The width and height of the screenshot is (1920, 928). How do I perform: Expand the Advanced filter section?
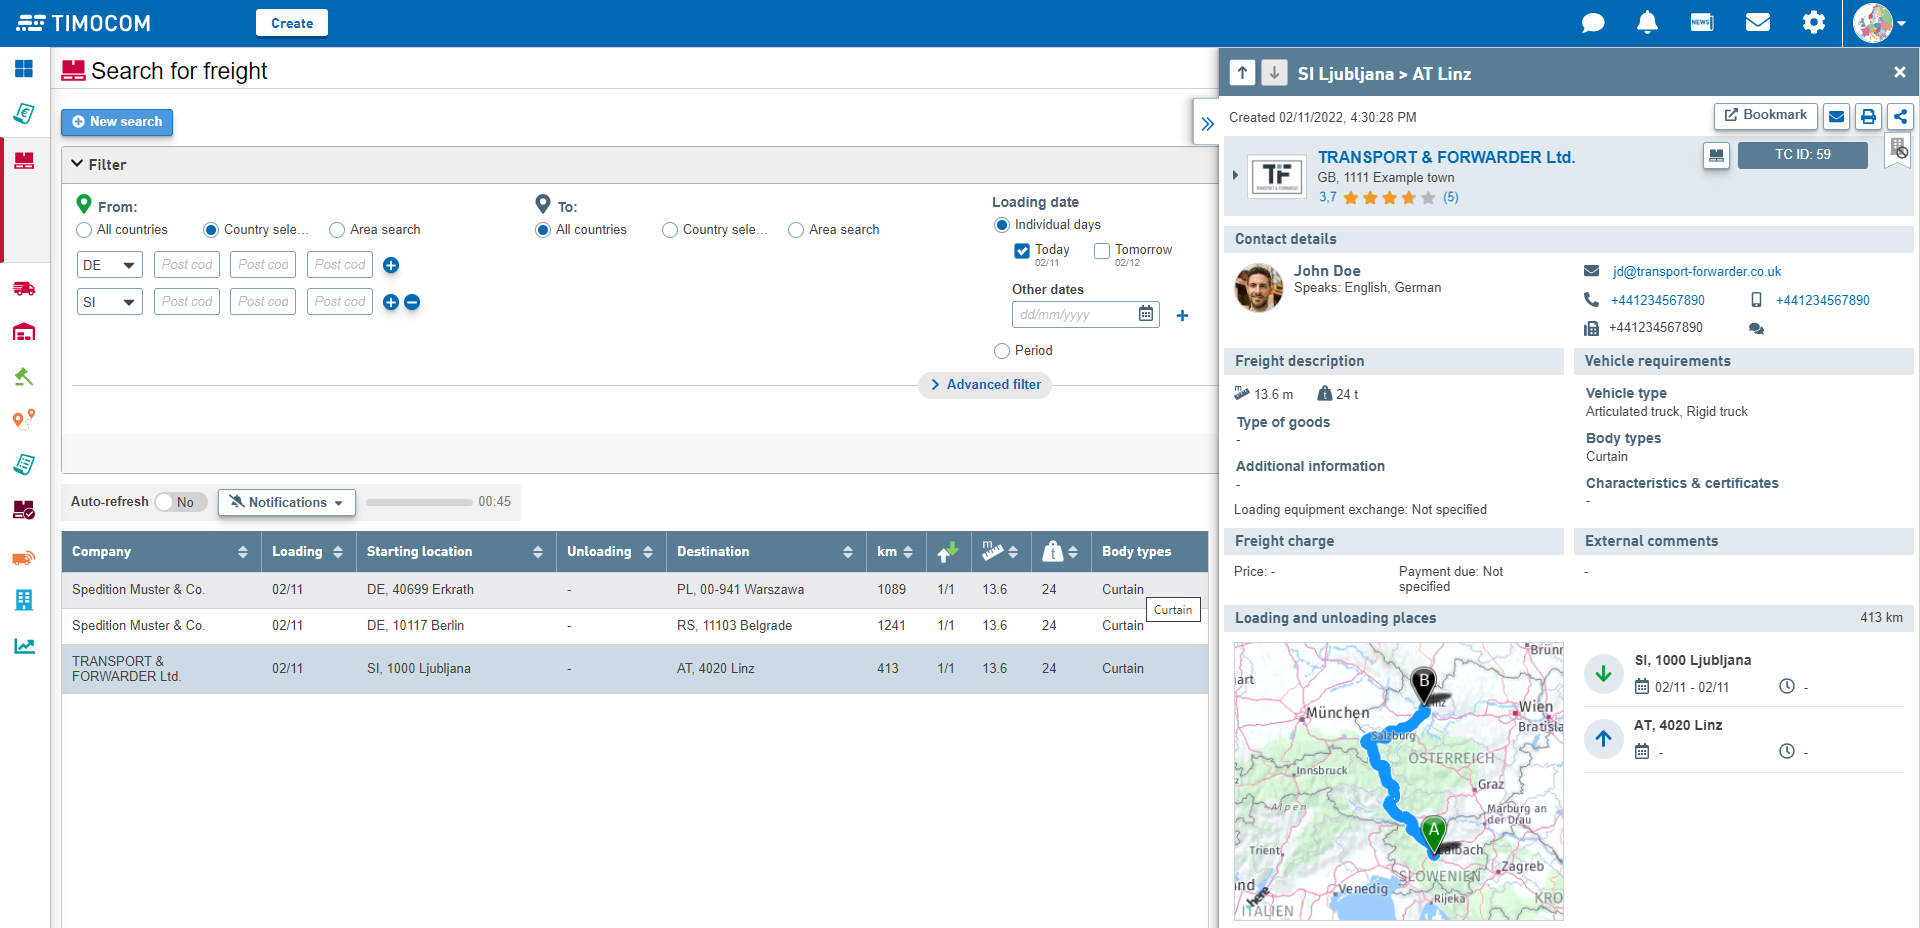click(x=984, y=385)
